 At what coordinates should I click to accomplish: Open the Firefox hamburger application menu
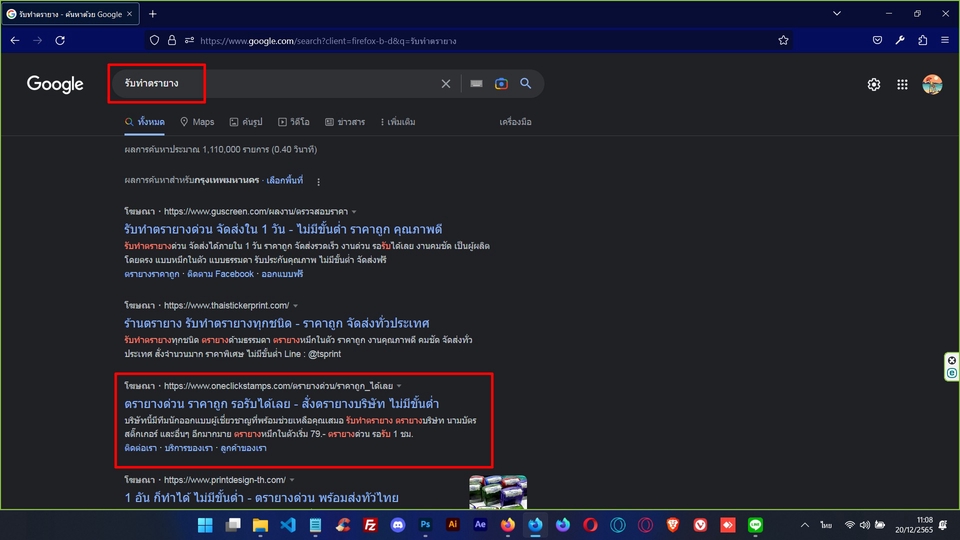(945, 40)
